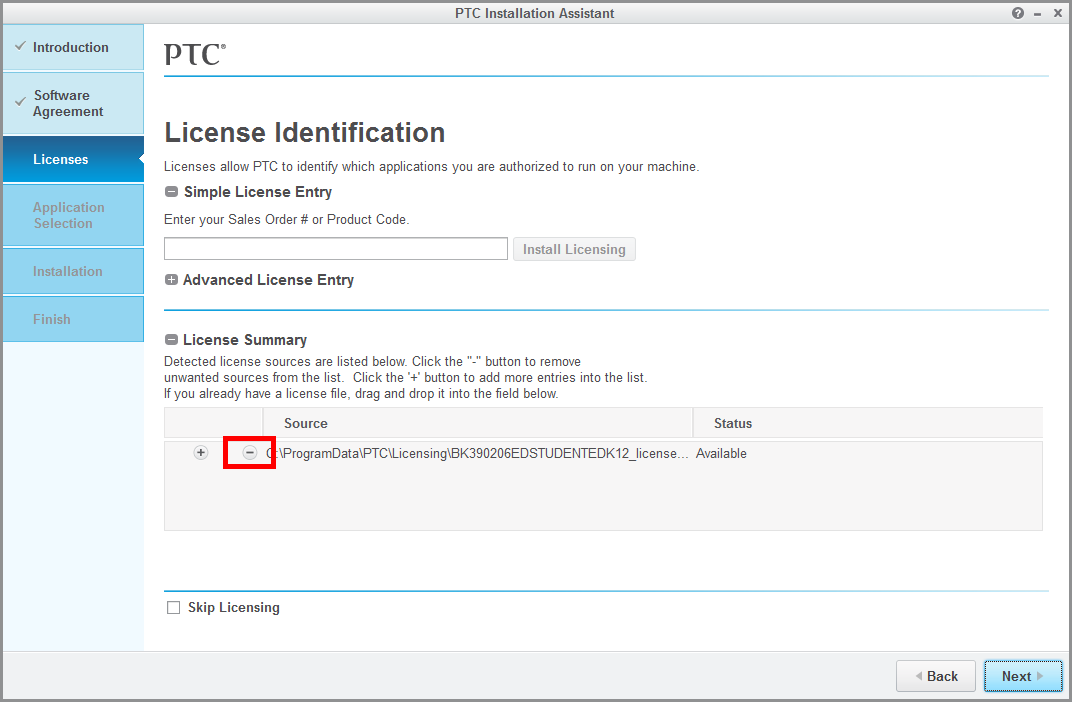Focus the Sales Order or Product Code field

[x=336, y=249]
